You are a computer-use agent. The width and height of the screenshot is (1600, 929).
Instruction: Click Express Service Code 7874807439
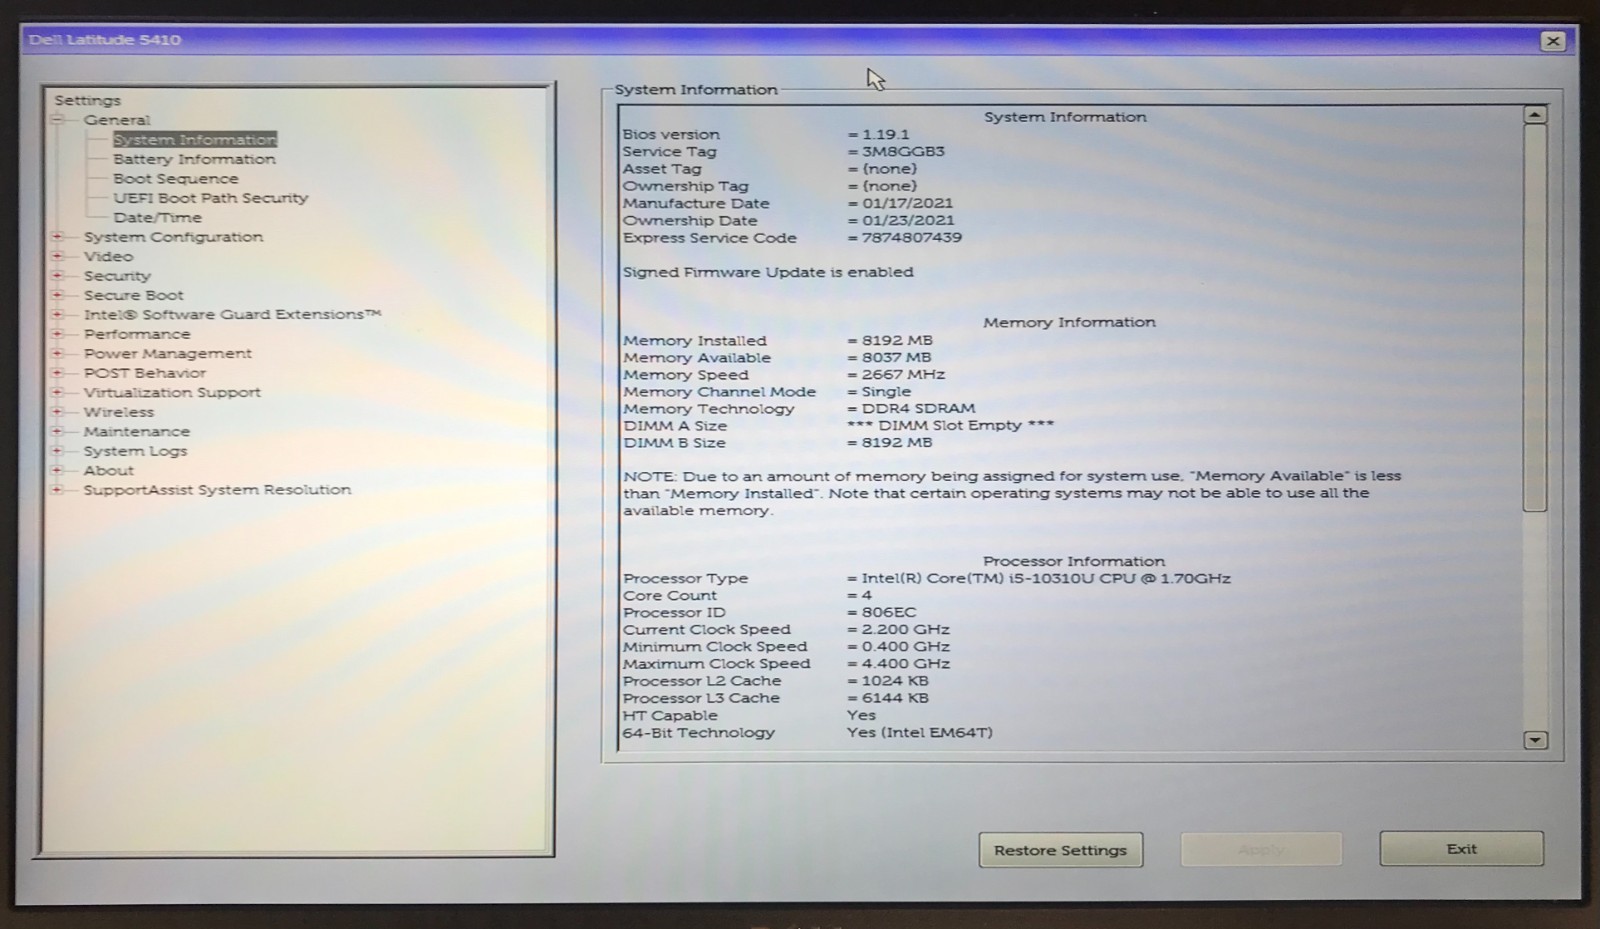(x=912, y=238)
